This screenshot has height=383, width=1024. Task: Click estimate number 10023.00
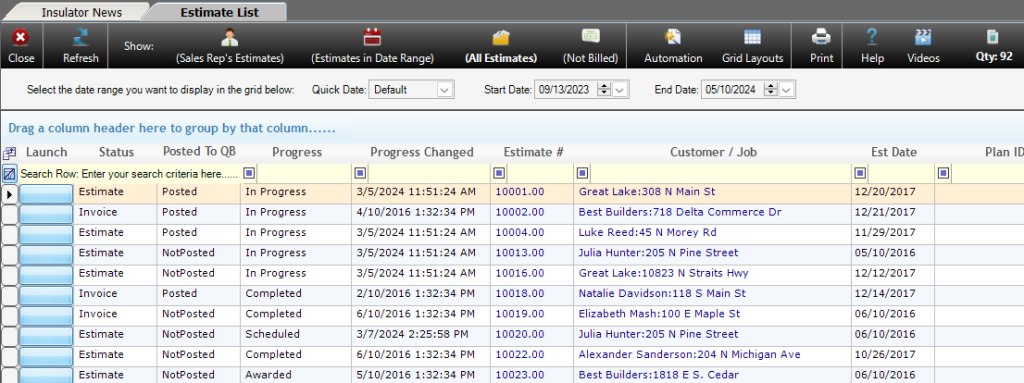(x=520, y=375)
